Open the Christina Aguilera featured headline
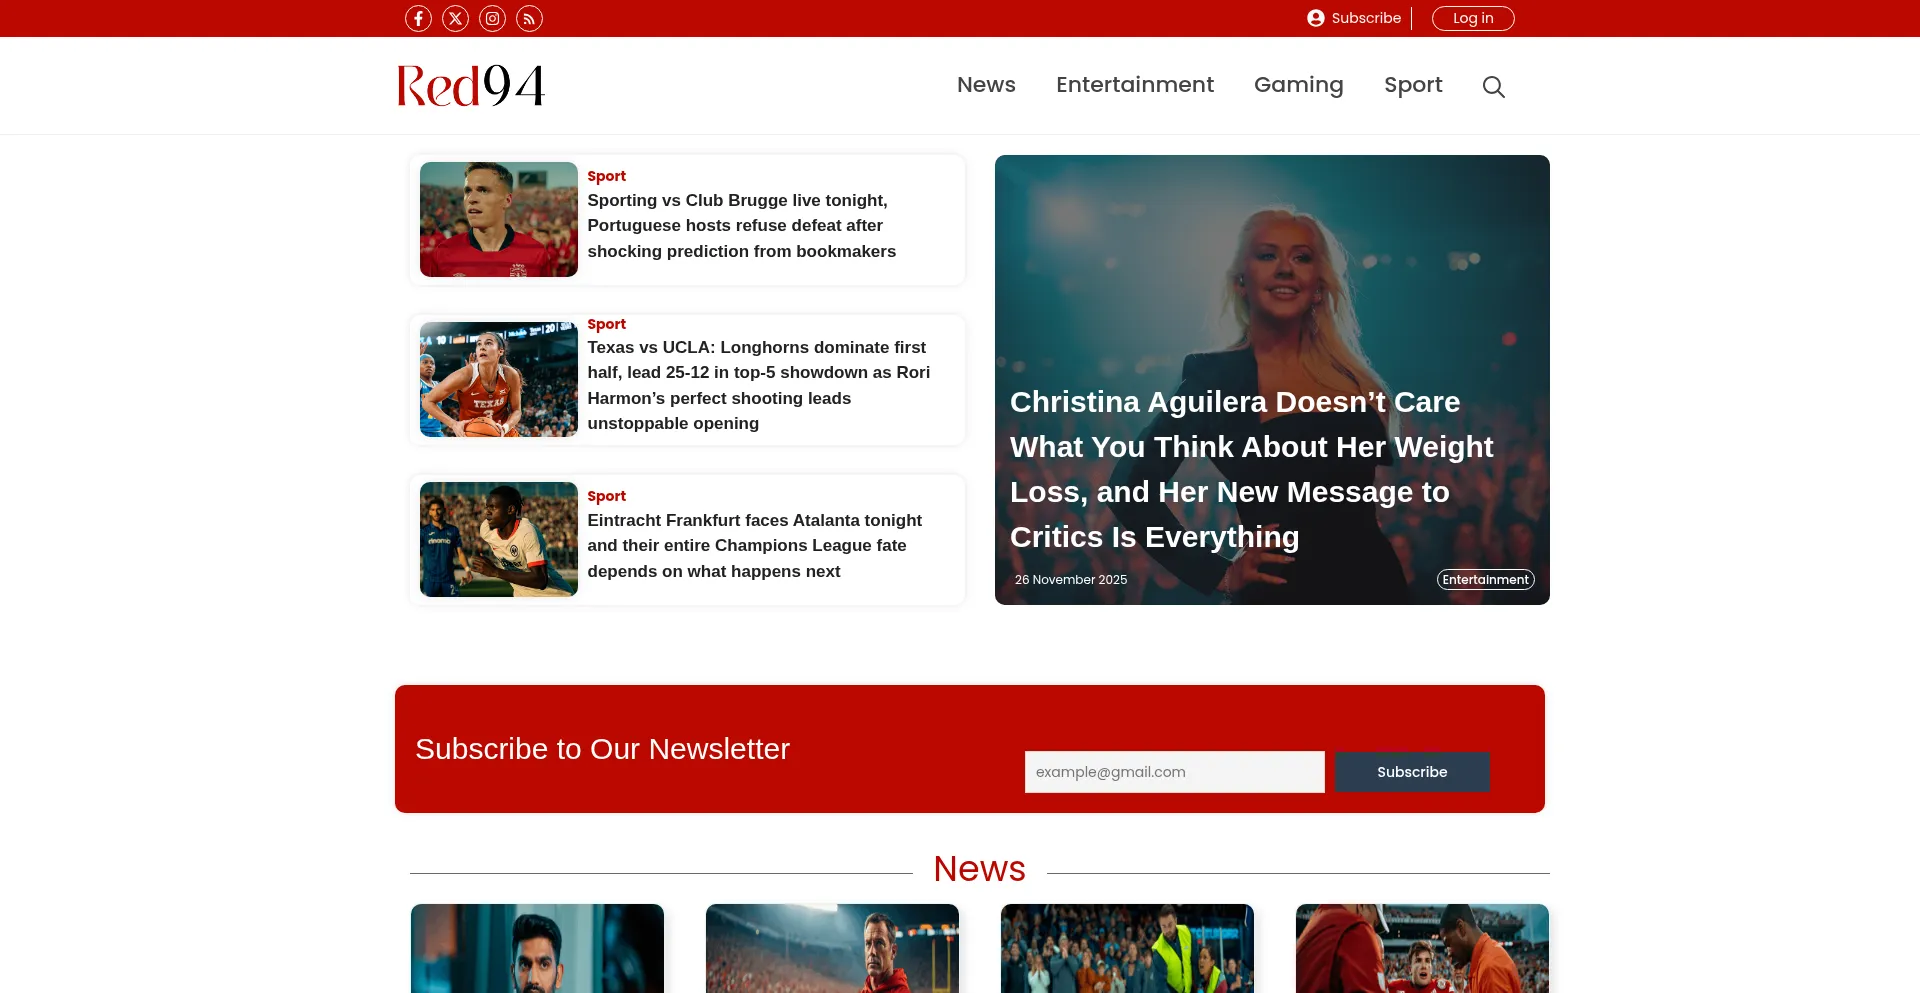Image resolution: width=1920 pixels, height=993 pixels. (1252, 469)
